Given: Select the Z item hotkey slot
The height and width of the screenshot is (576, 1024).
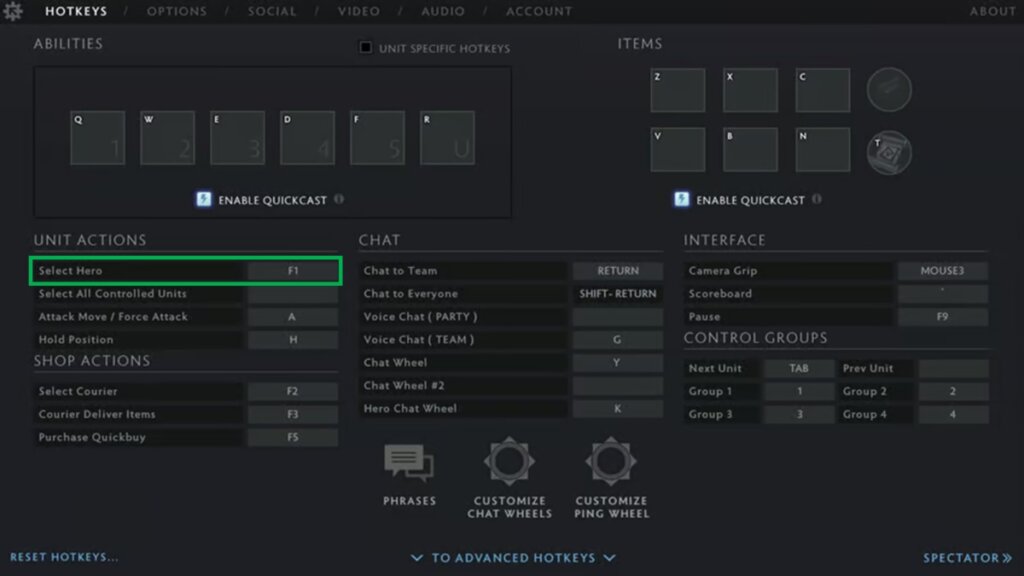Looking at the screenshot, I should 677,89.
